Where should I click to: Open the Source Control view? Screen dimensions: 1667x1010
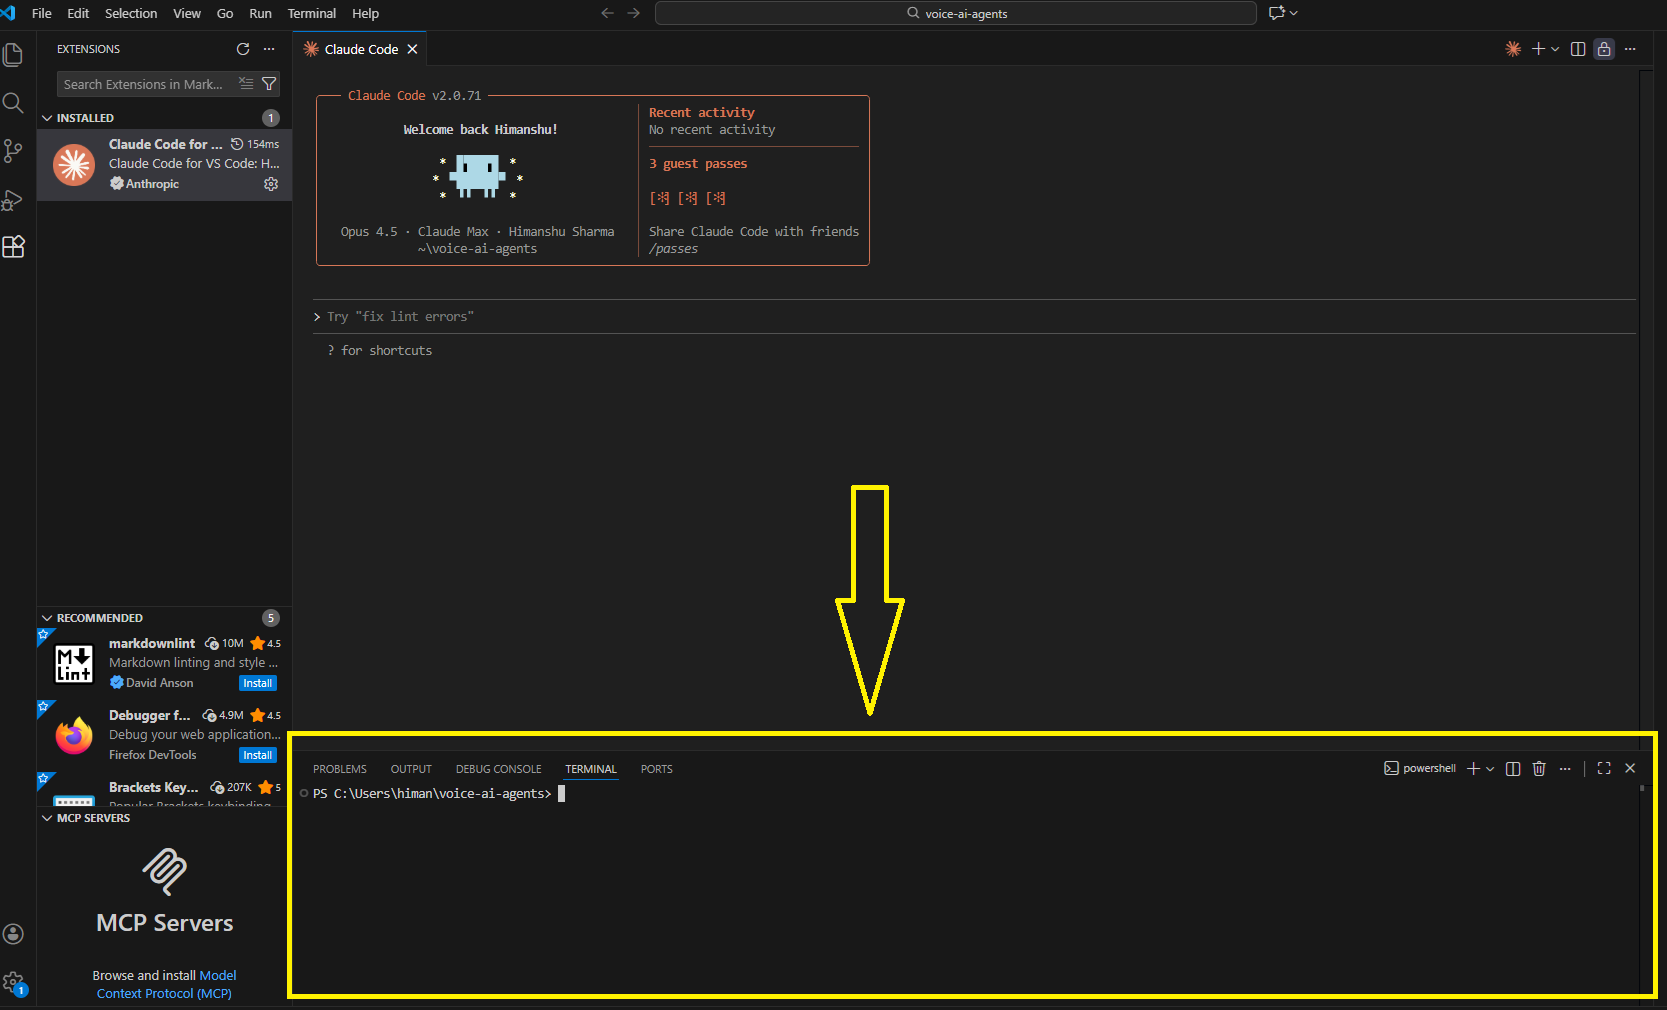point(13,151)
